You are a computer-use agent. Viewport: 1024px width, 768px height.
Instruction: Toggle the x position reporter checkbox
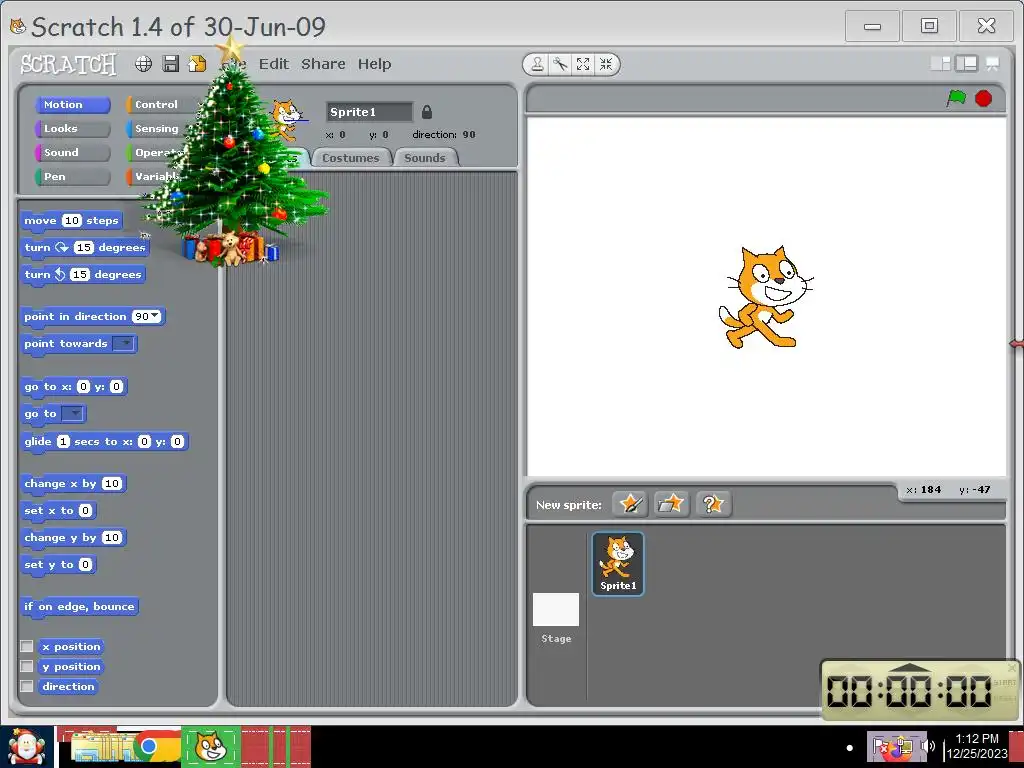(x=27, y=646)
